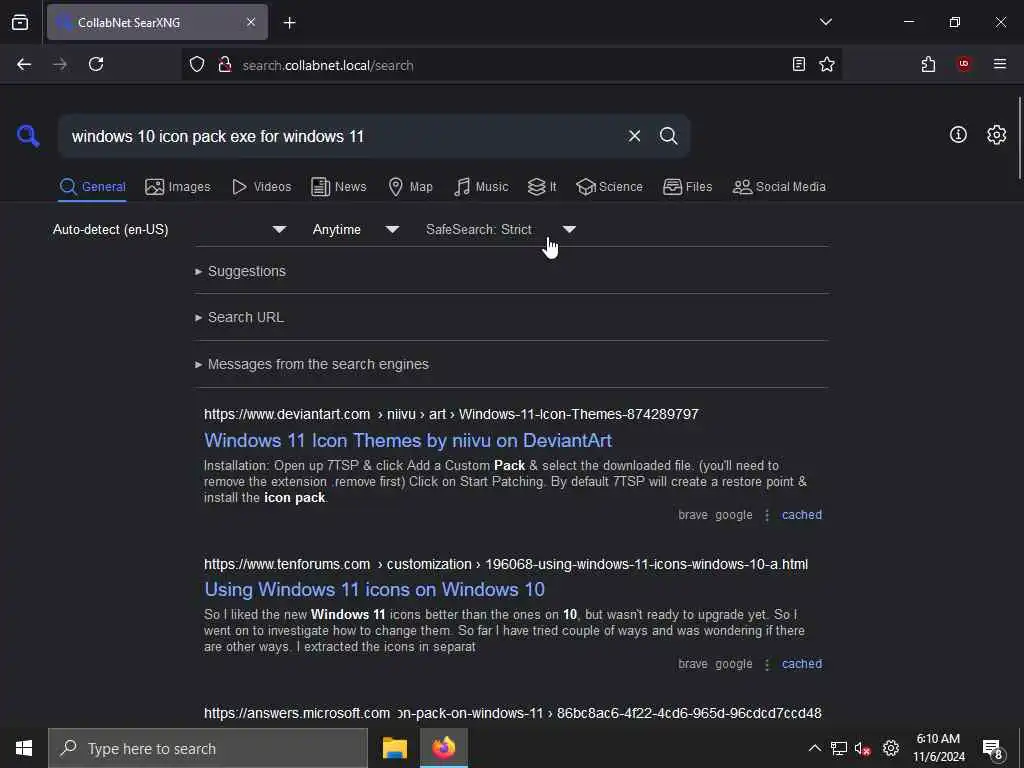The image size is (1024, 768).
Task: Switch to the Files category tab
Action: pyautogui.click(x=687, y=187)
